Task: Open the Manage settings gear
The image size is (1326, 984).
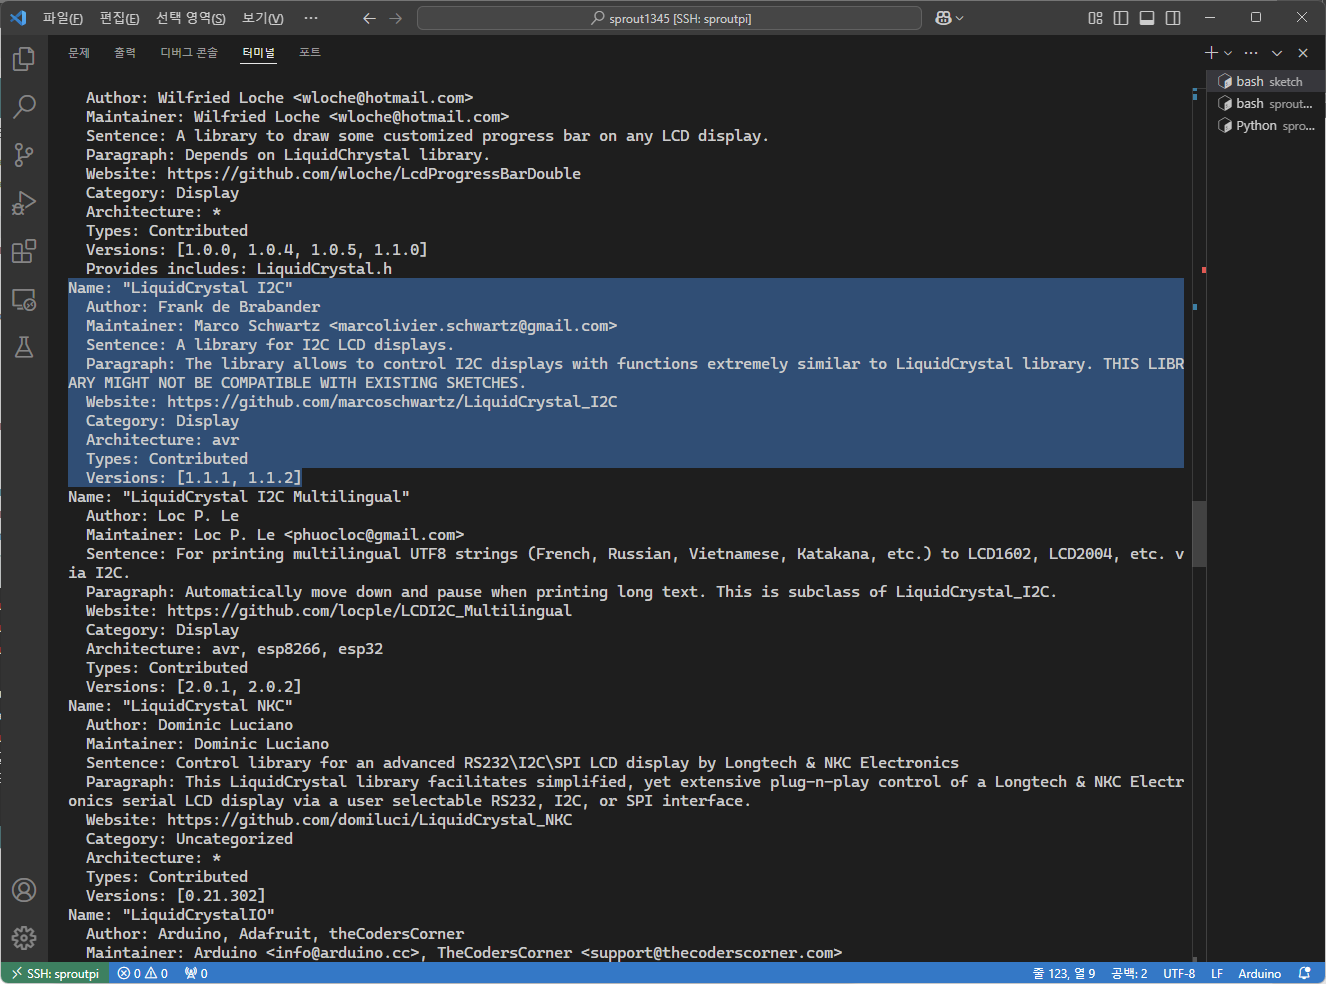Action: coord(24,937)
